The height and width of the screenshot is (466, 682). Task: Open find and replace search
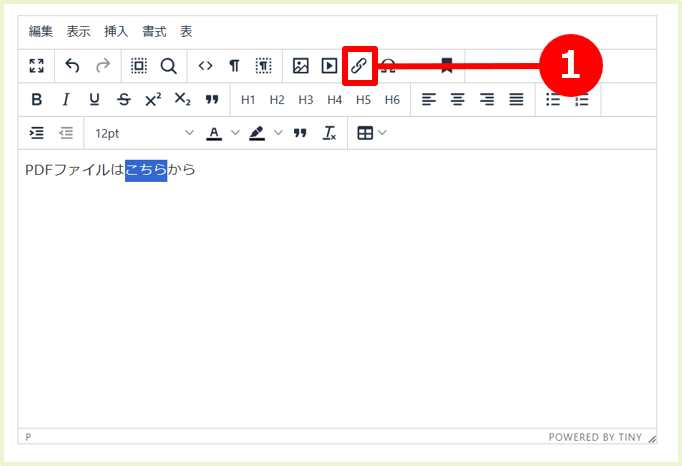168,66
